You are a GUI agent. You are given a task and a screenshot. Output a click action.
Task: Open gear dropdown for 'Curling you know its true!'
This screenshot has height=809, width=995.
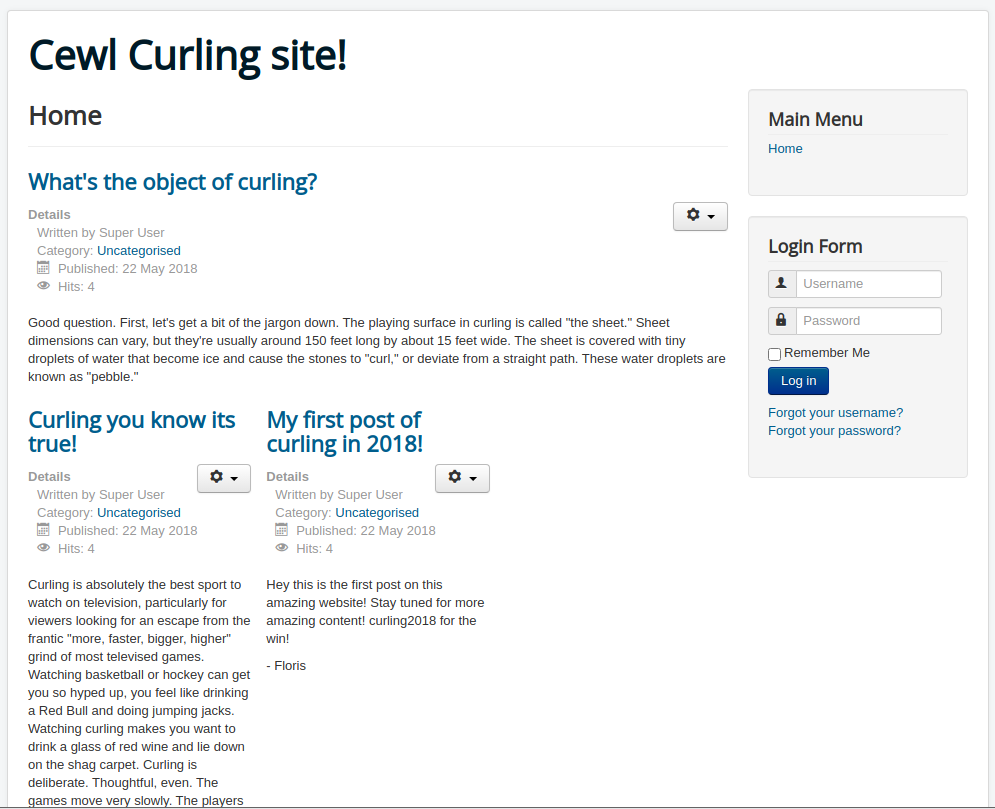[224, 478]
